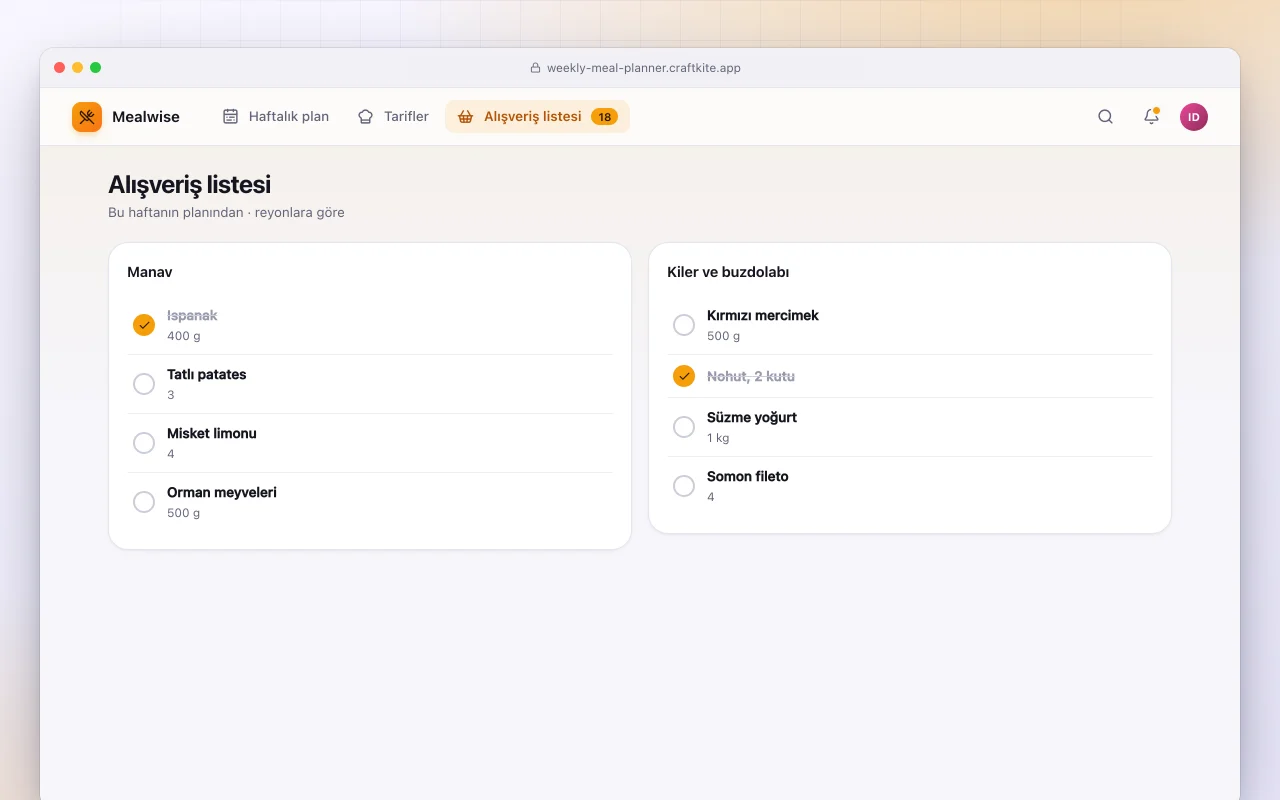
Task: Click the weekly-meal-planner.craftkite.app address
Action: click(x=644, y=68)
